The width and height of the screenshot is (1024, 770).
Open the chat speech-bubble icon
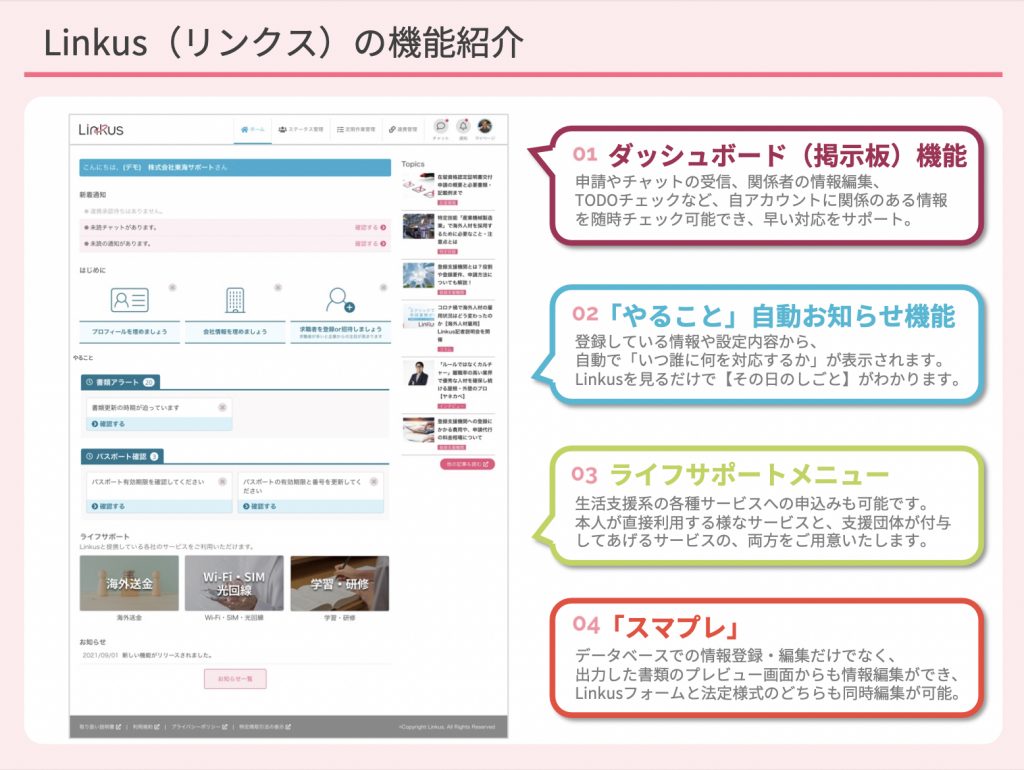pyautogui.click(x=441, y=126)
